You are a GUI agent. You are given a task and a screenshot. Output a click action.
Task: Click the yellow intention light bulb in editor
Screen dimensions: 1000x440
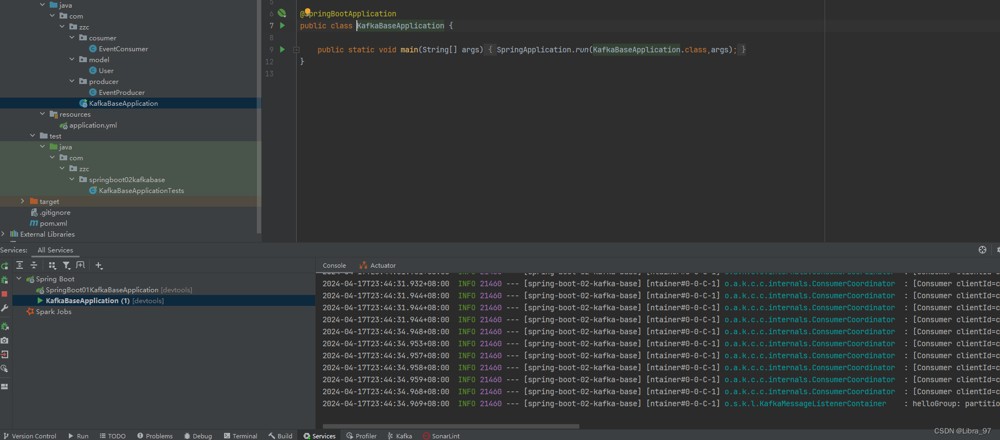tap(307, 12)
